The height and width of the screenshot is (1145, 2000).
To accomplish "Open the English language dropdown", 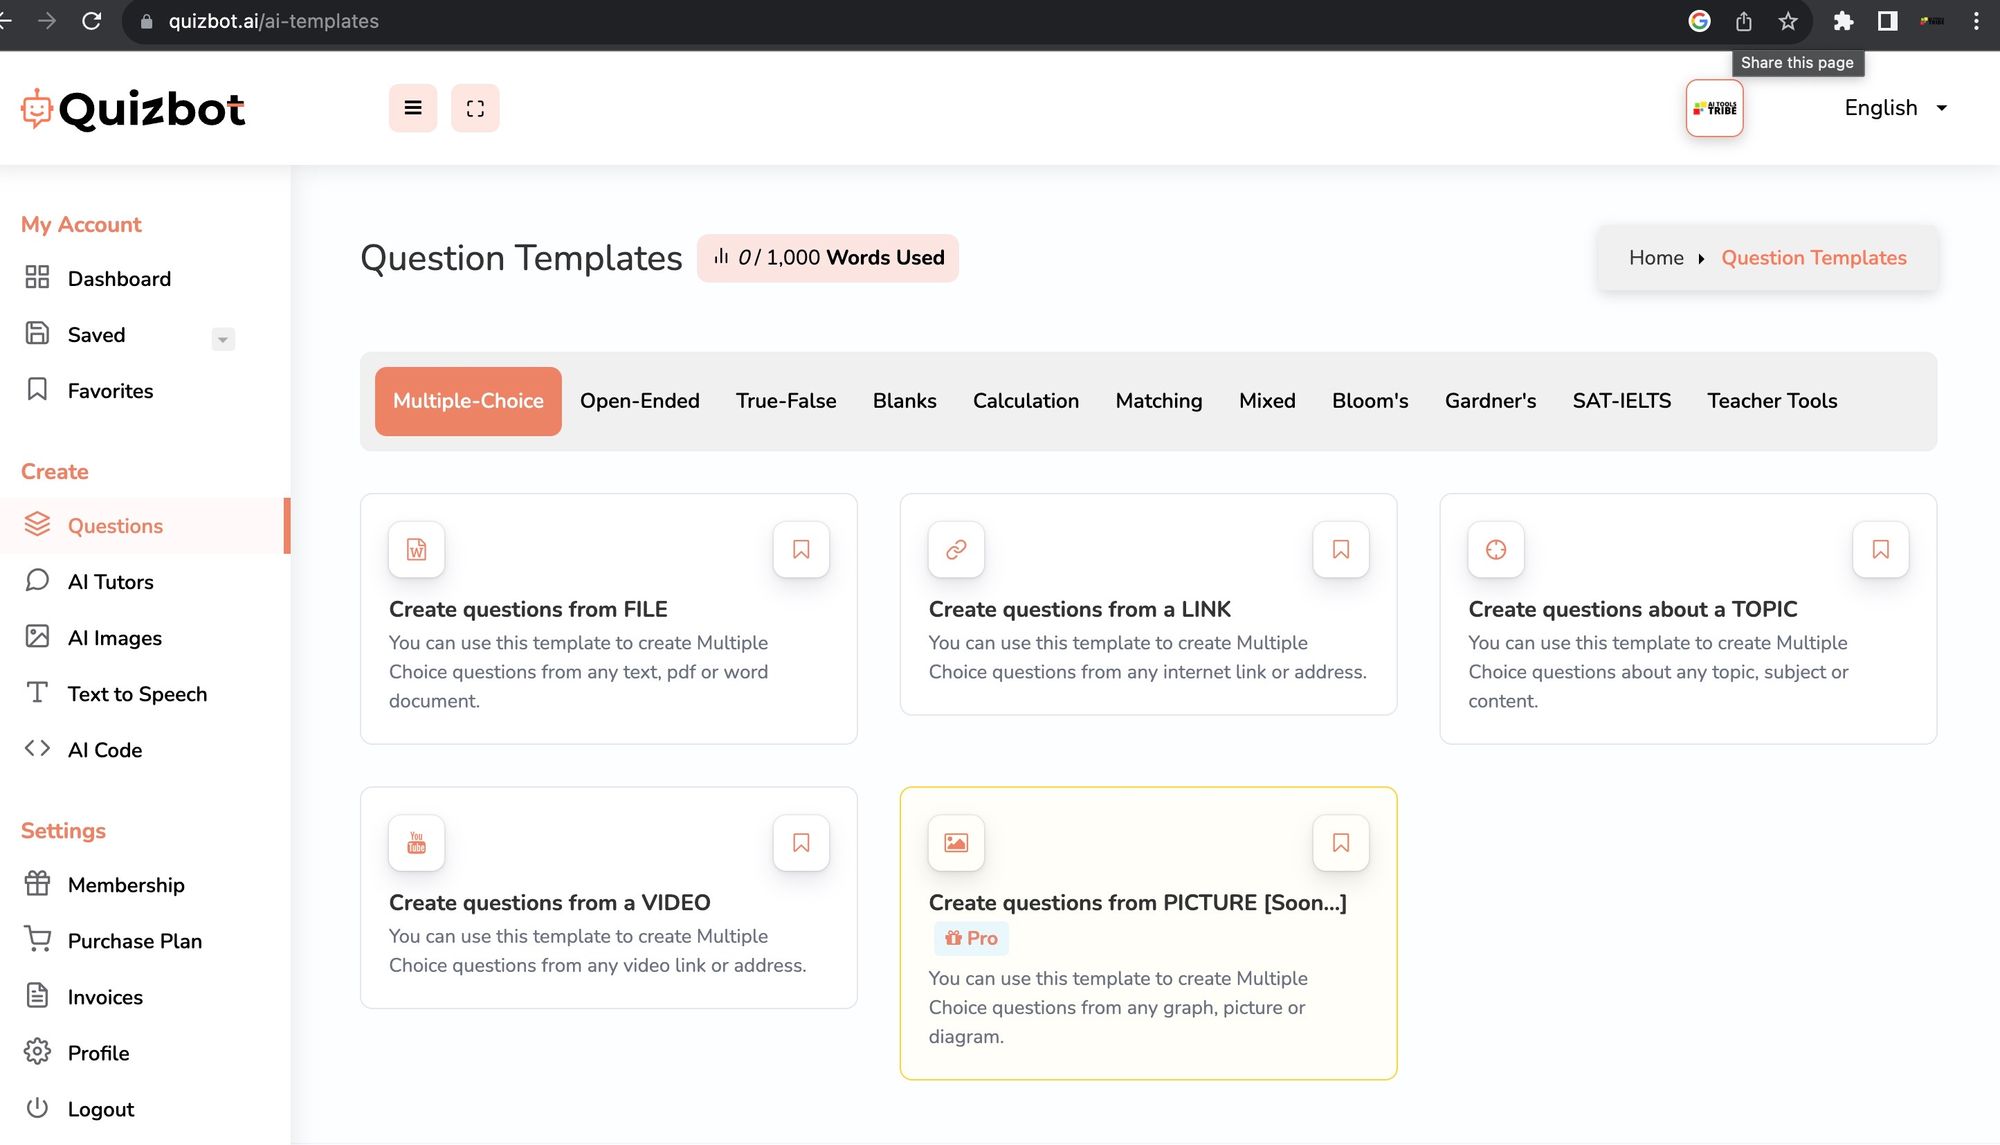I will click(1895, 108).
